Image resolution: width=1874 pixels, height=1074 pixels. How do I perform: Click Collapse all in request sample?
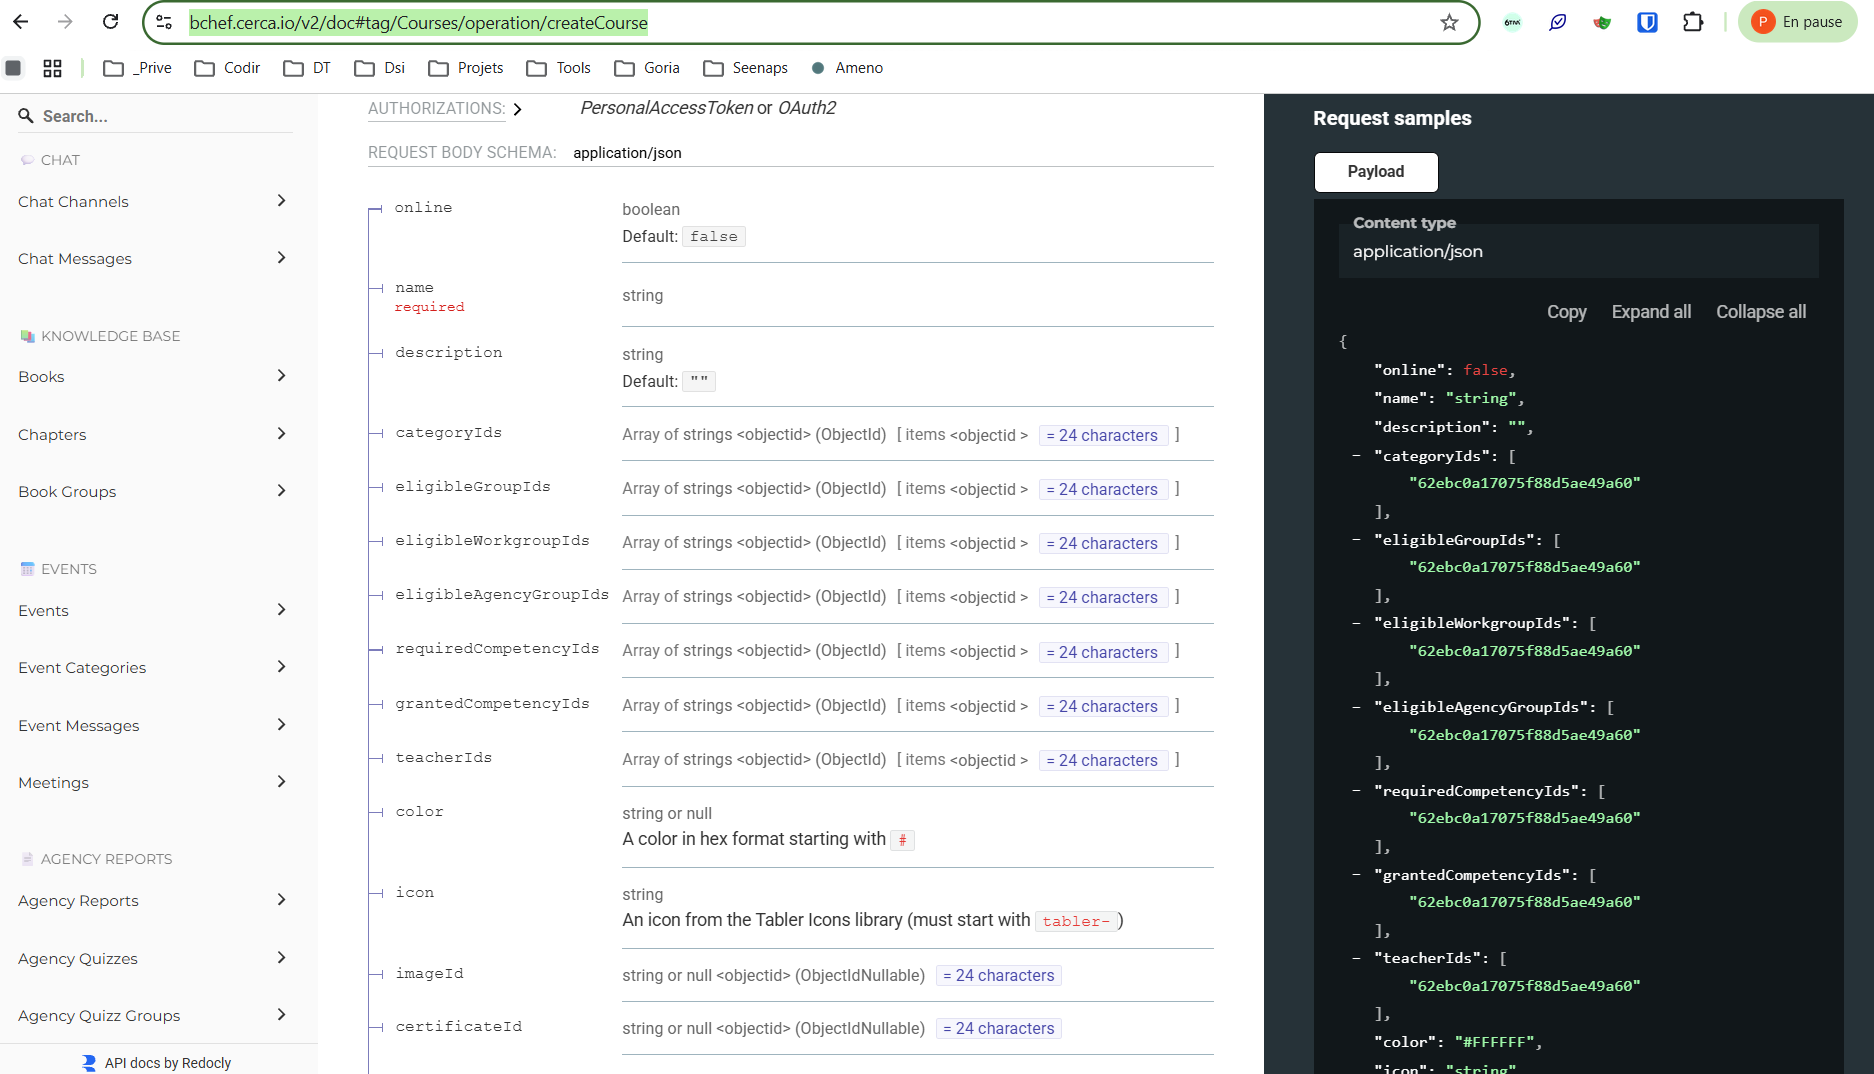(x=1761, y=312)
